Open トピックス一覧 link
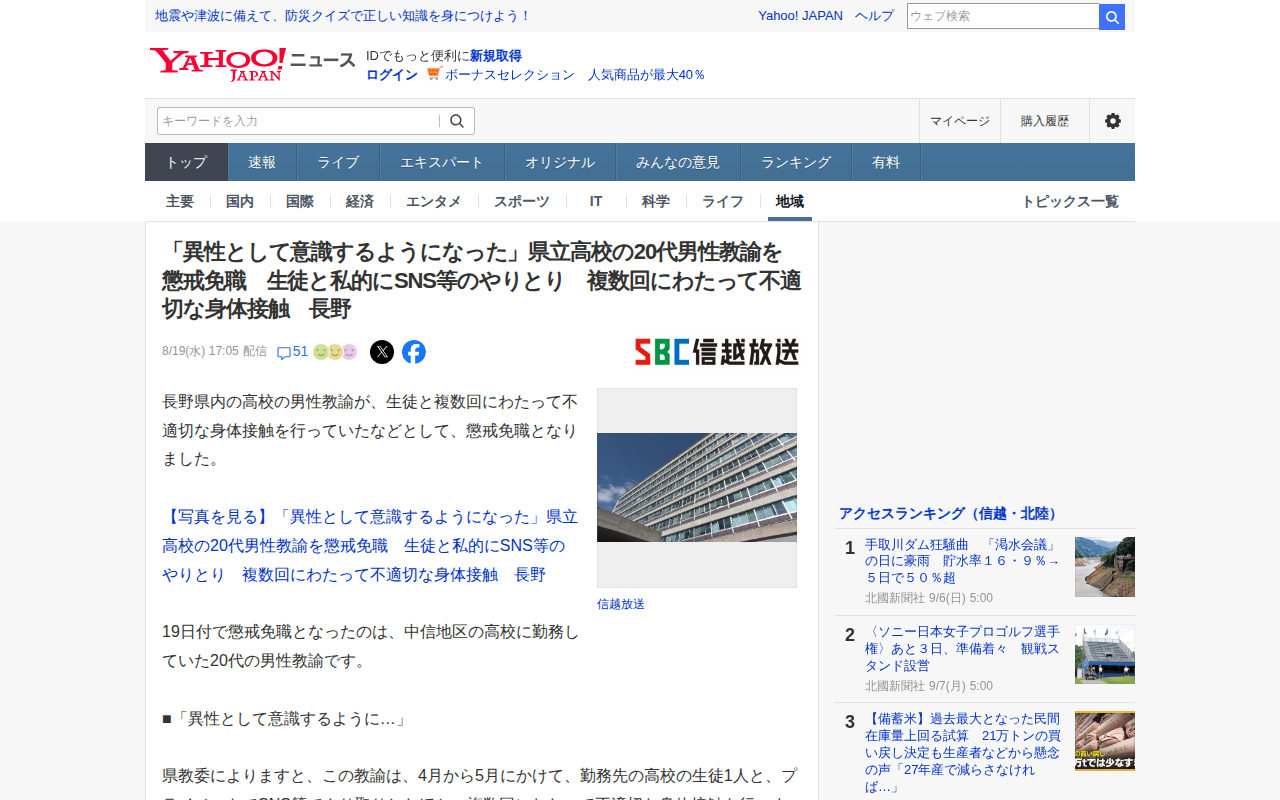The image size is (1280, 800). pyautogui.click(x=1070, y=201)
